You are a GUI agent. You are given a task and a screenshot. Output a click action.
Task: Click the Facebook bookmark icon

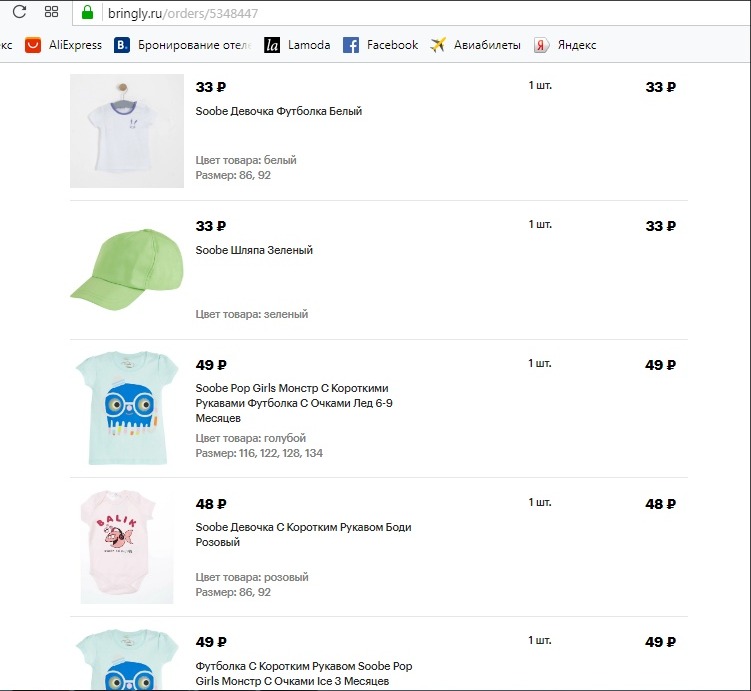[x=351, y=45]
